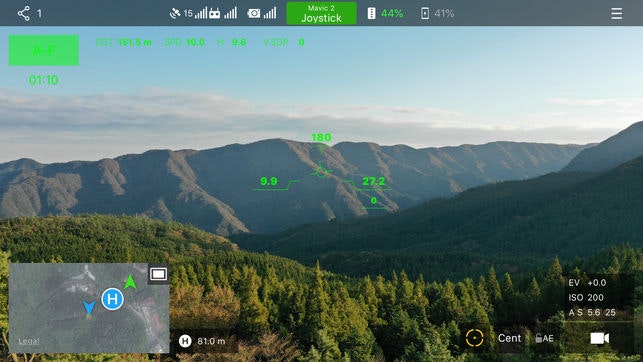Image resolution: width=643 pixels, height=362 pixels.
Task: Tap the remote controller signal icon
Action: pos(214,14)
